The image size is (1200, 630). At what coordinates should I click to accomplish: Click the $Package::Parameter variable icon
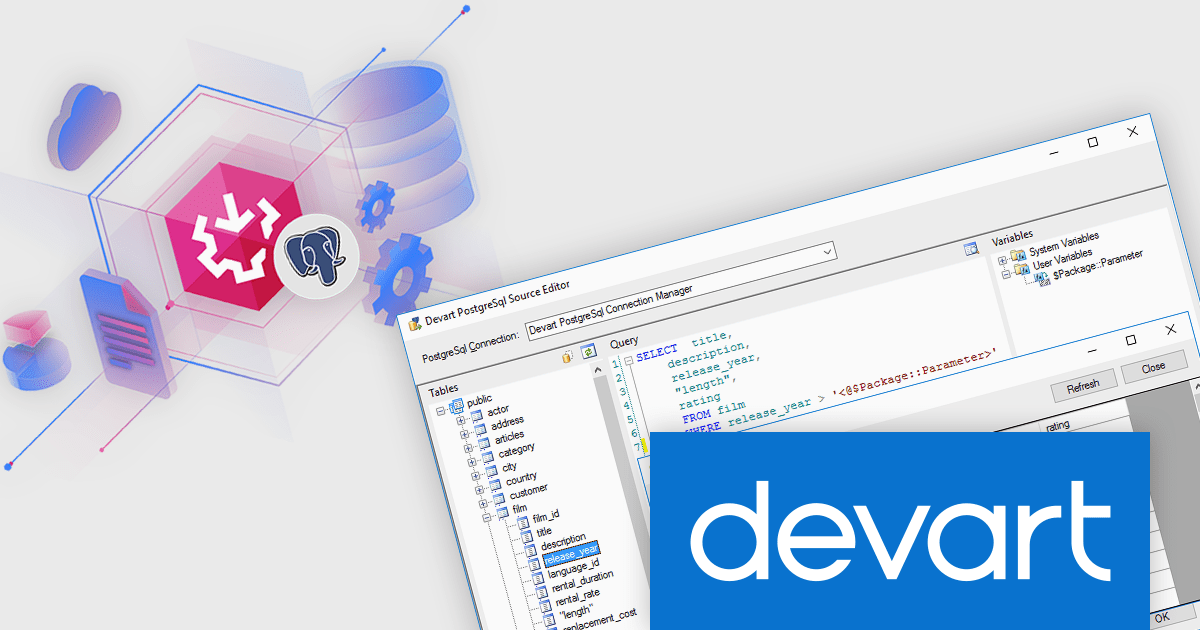pyautogui.click(x=1044, y=280)
